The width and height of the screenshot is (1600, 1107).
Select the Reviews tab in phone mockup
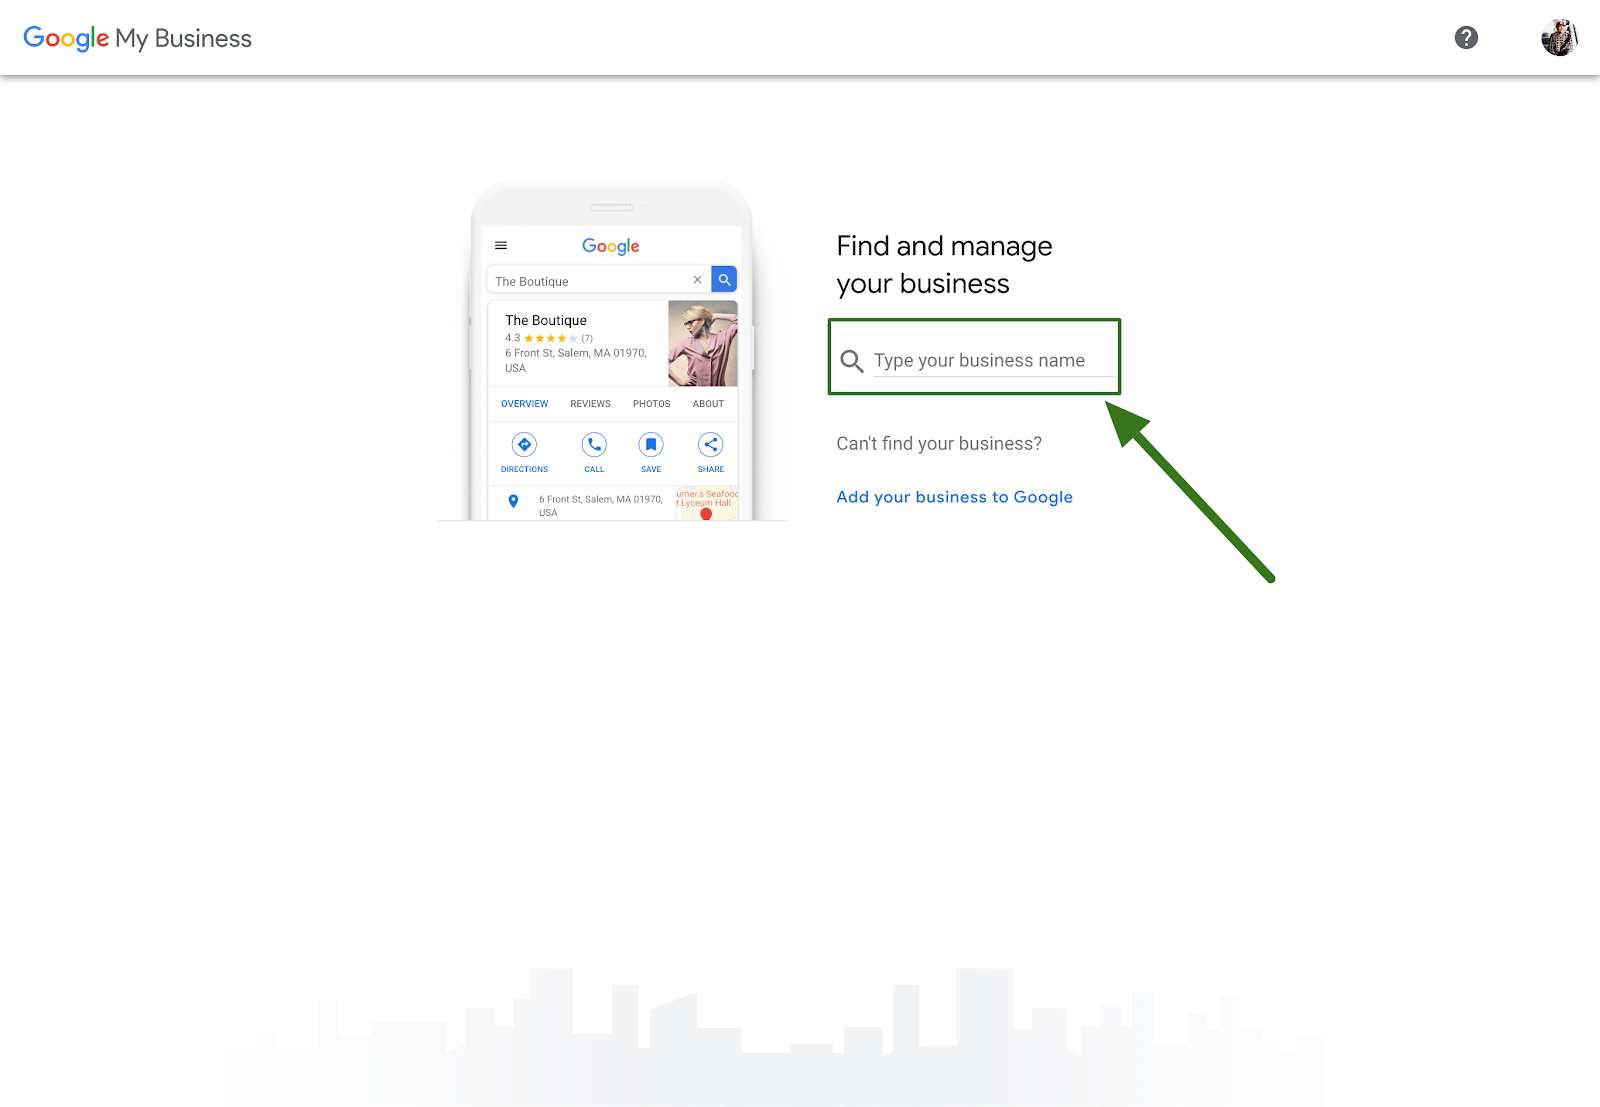(x=590, y=404)
